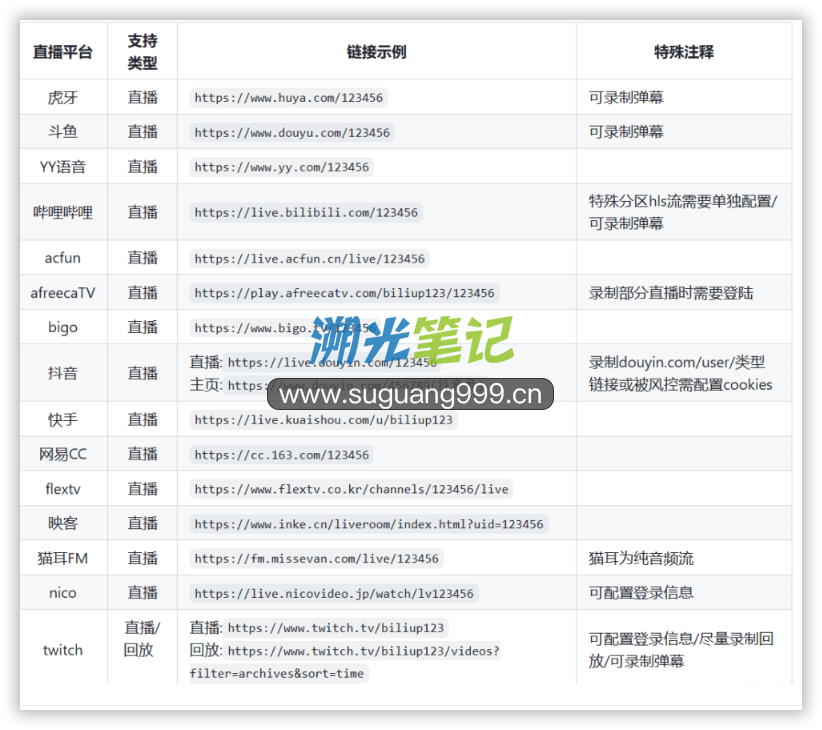The image size is (822, 730).
Task: Select the 特殊注释 column header
Action: tap(683, 52)
